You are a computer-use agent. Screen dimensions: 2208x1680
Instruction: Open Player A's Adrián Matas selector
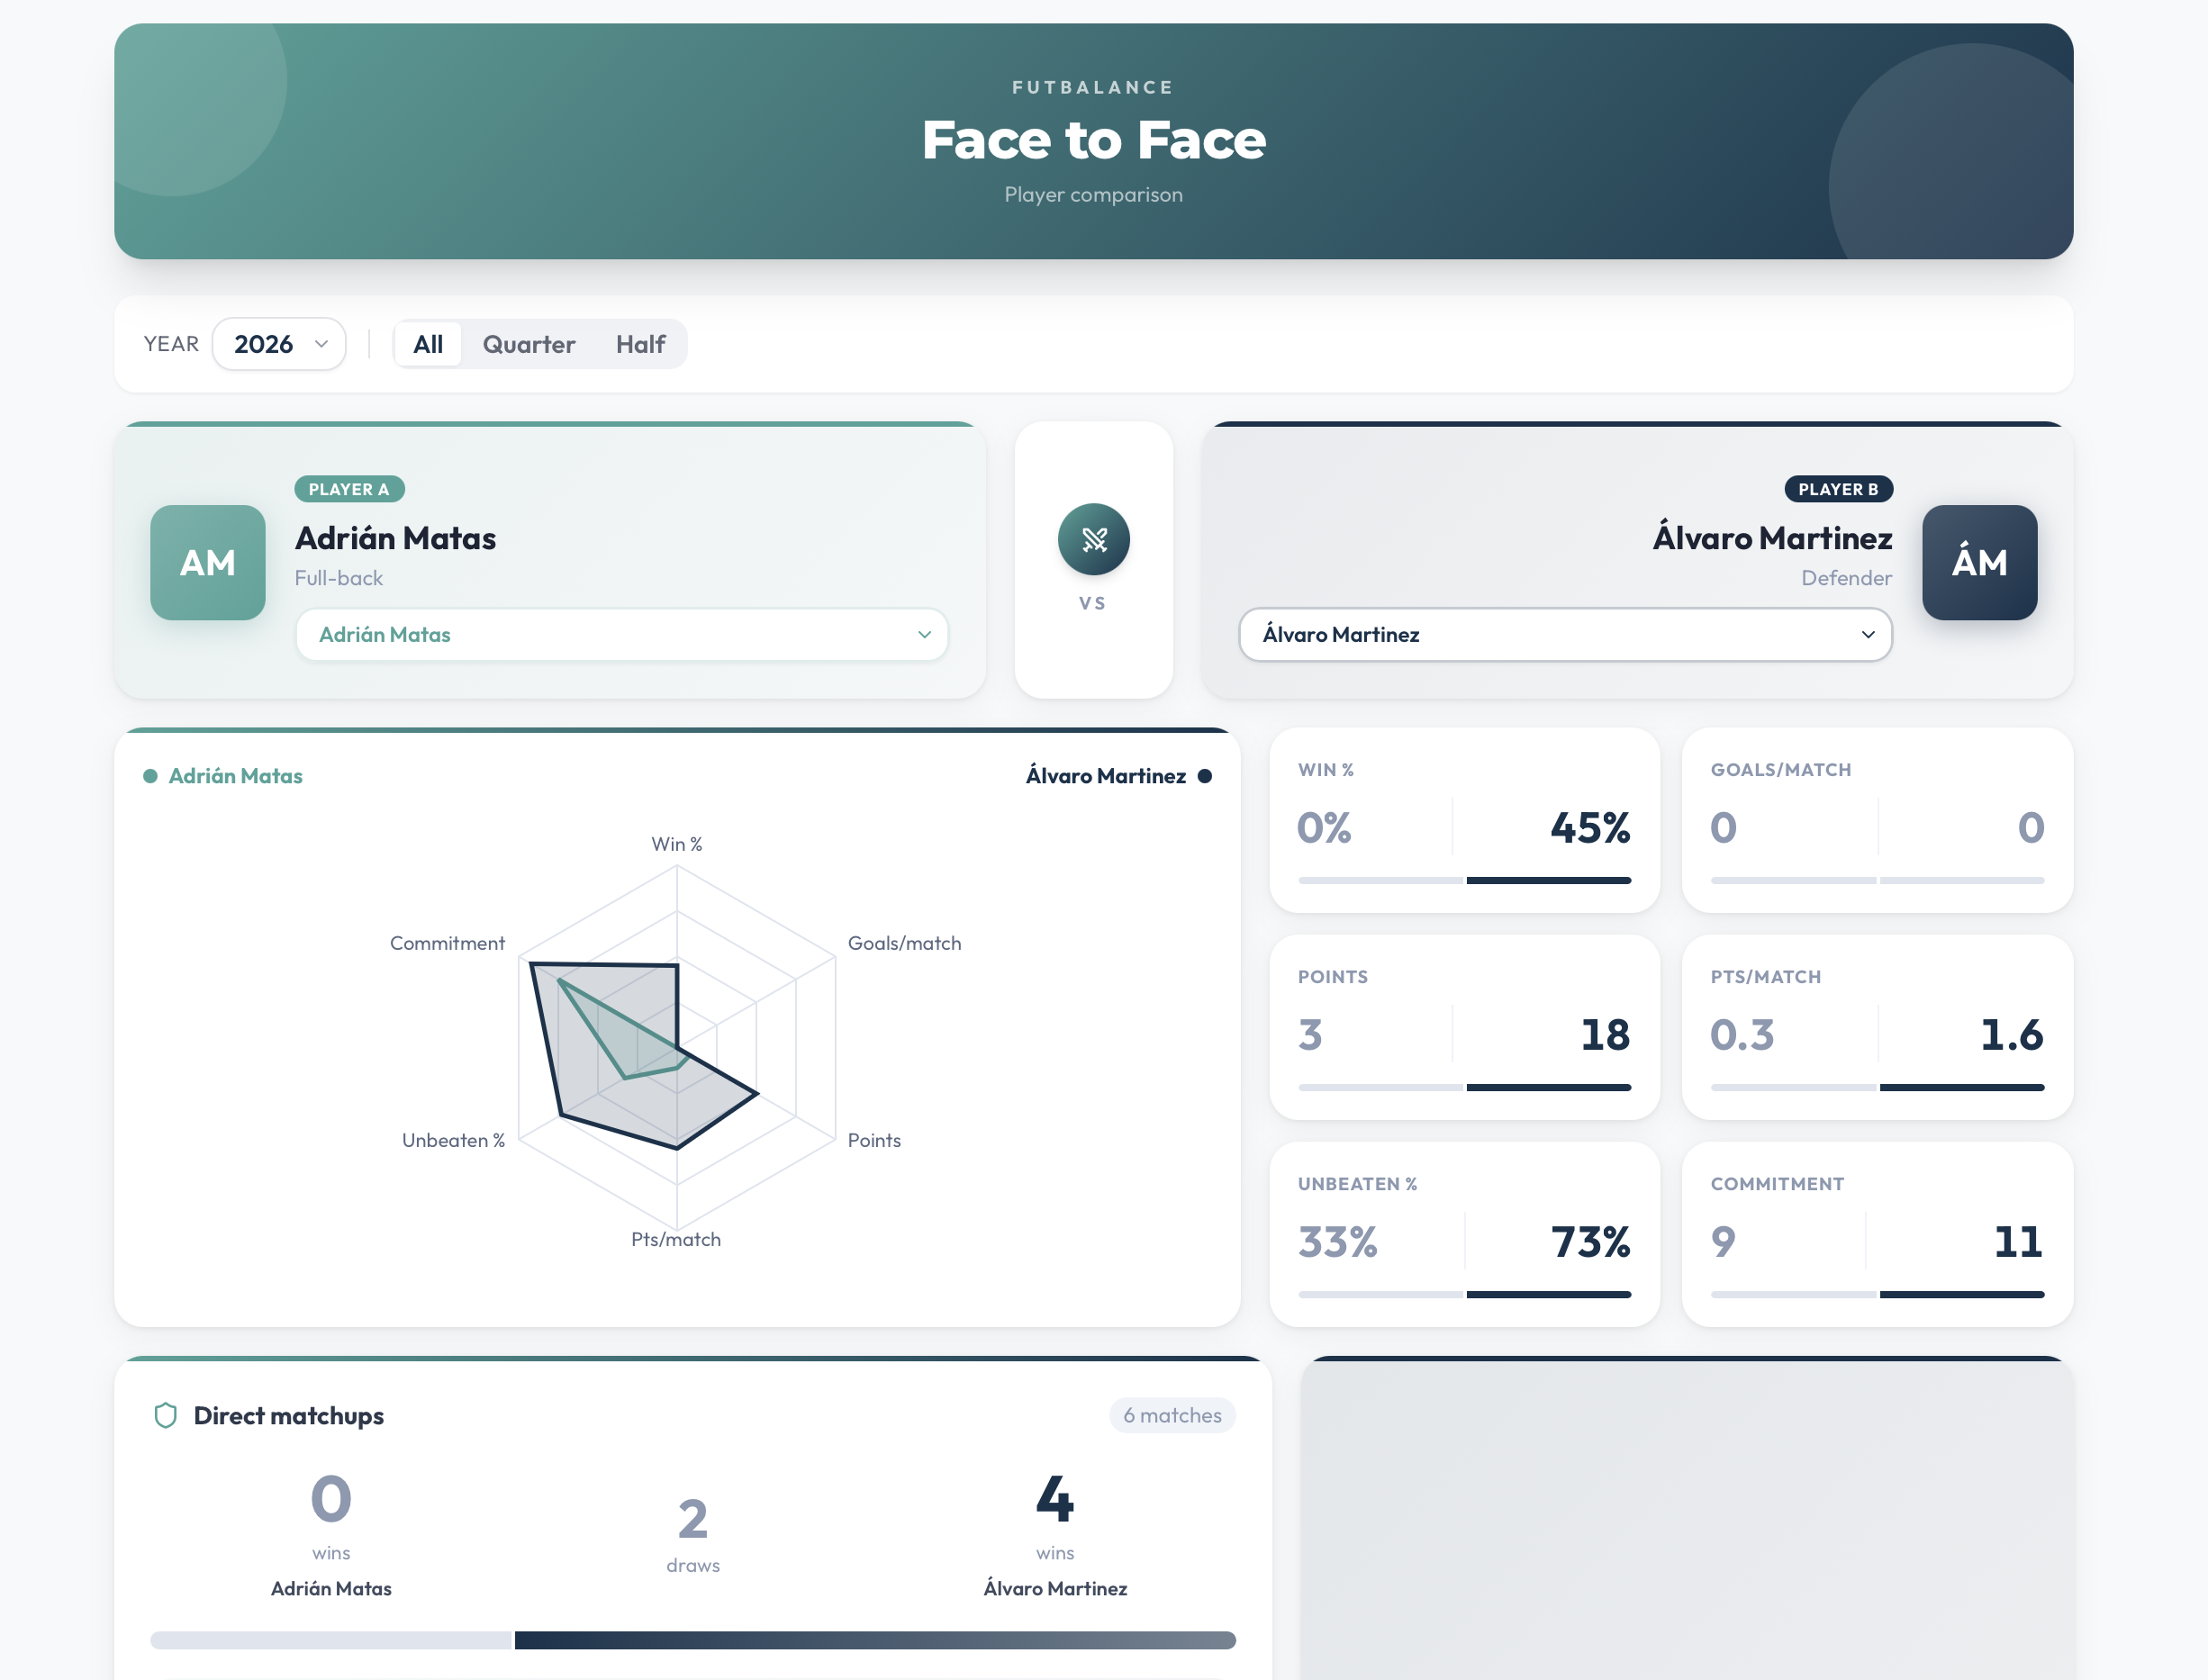622,634
